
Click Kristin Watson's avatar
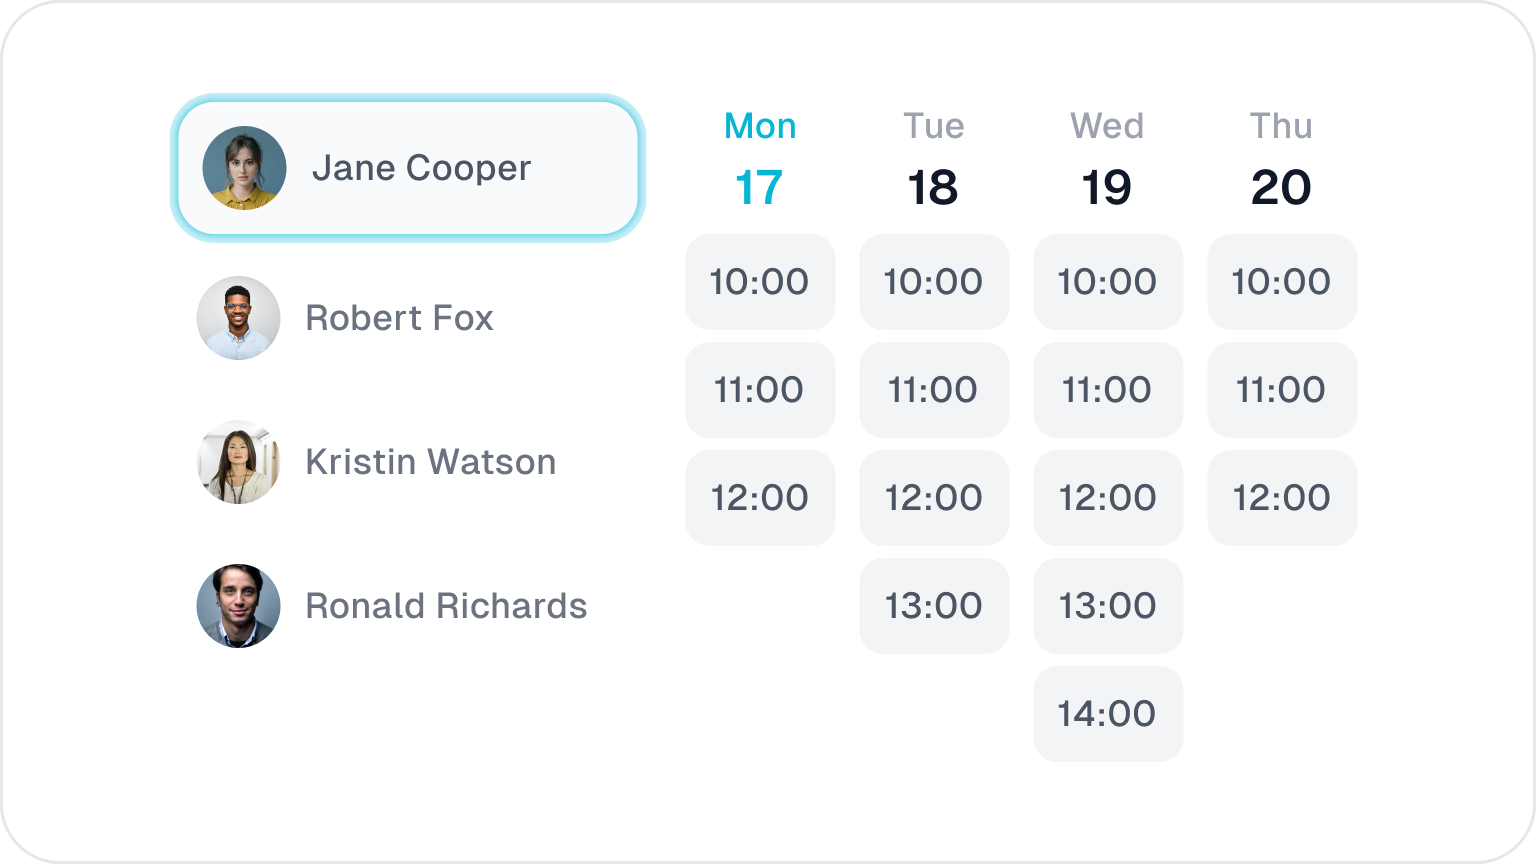pyautogui.click(x=238, y=462)
